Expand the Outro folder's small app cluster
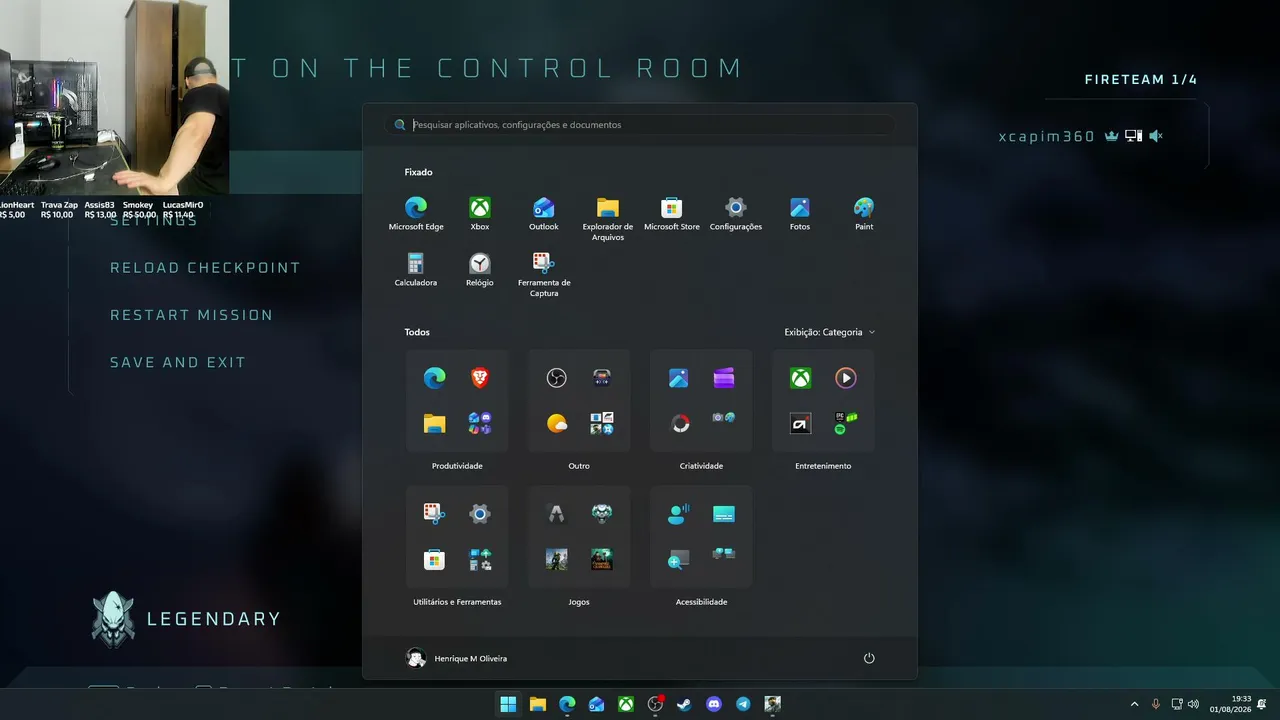Screen dimensions: 1280x720 coord(602,423)
